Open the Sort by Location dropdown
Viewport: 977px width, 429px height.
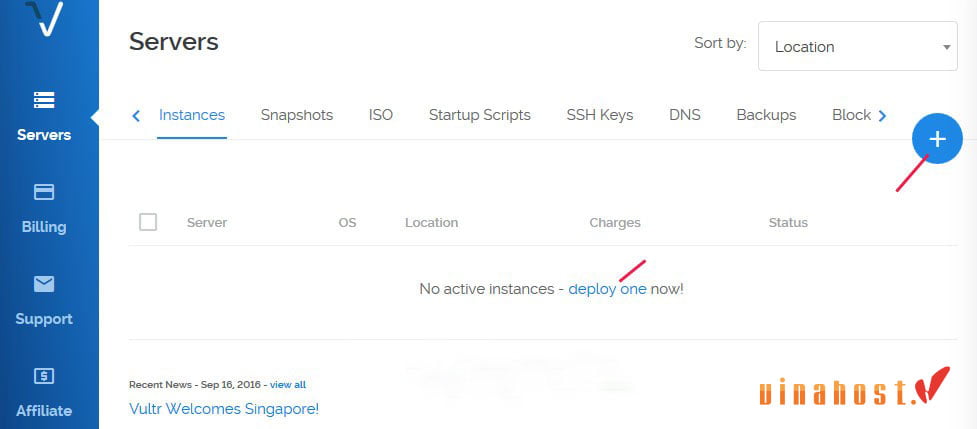[x=857, y=46]
